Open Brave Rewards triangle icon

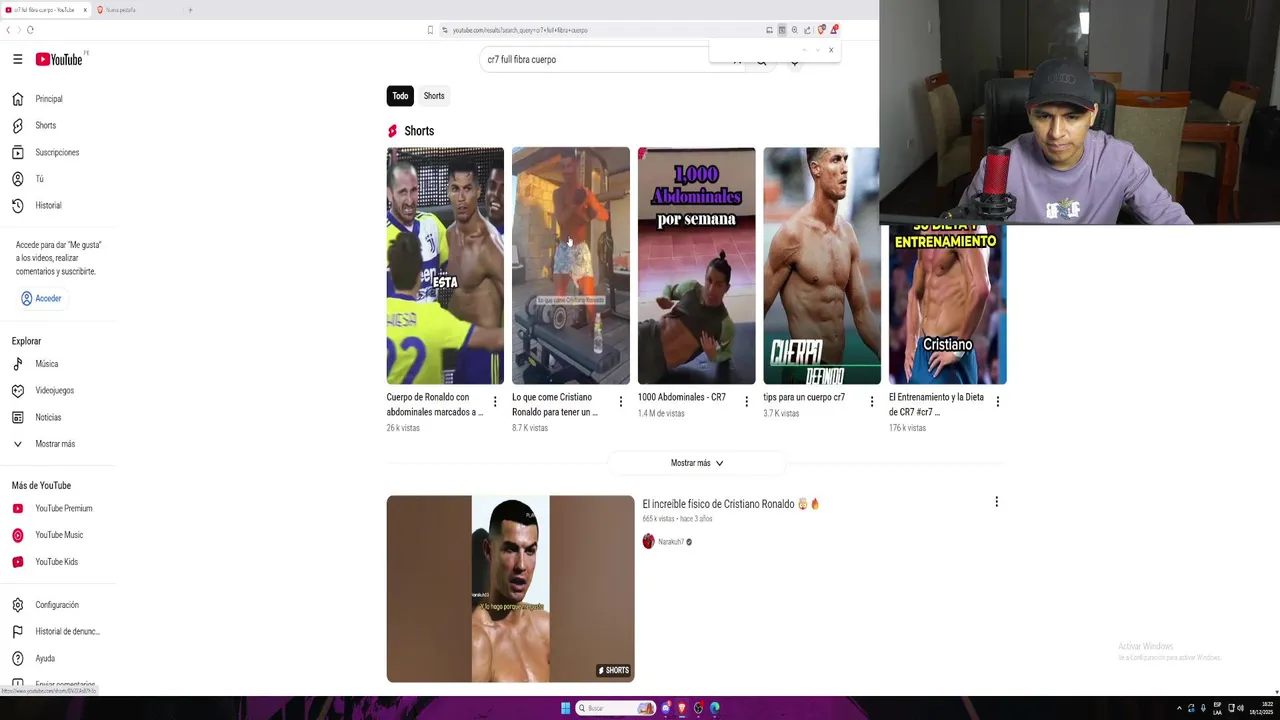(834, 30)
